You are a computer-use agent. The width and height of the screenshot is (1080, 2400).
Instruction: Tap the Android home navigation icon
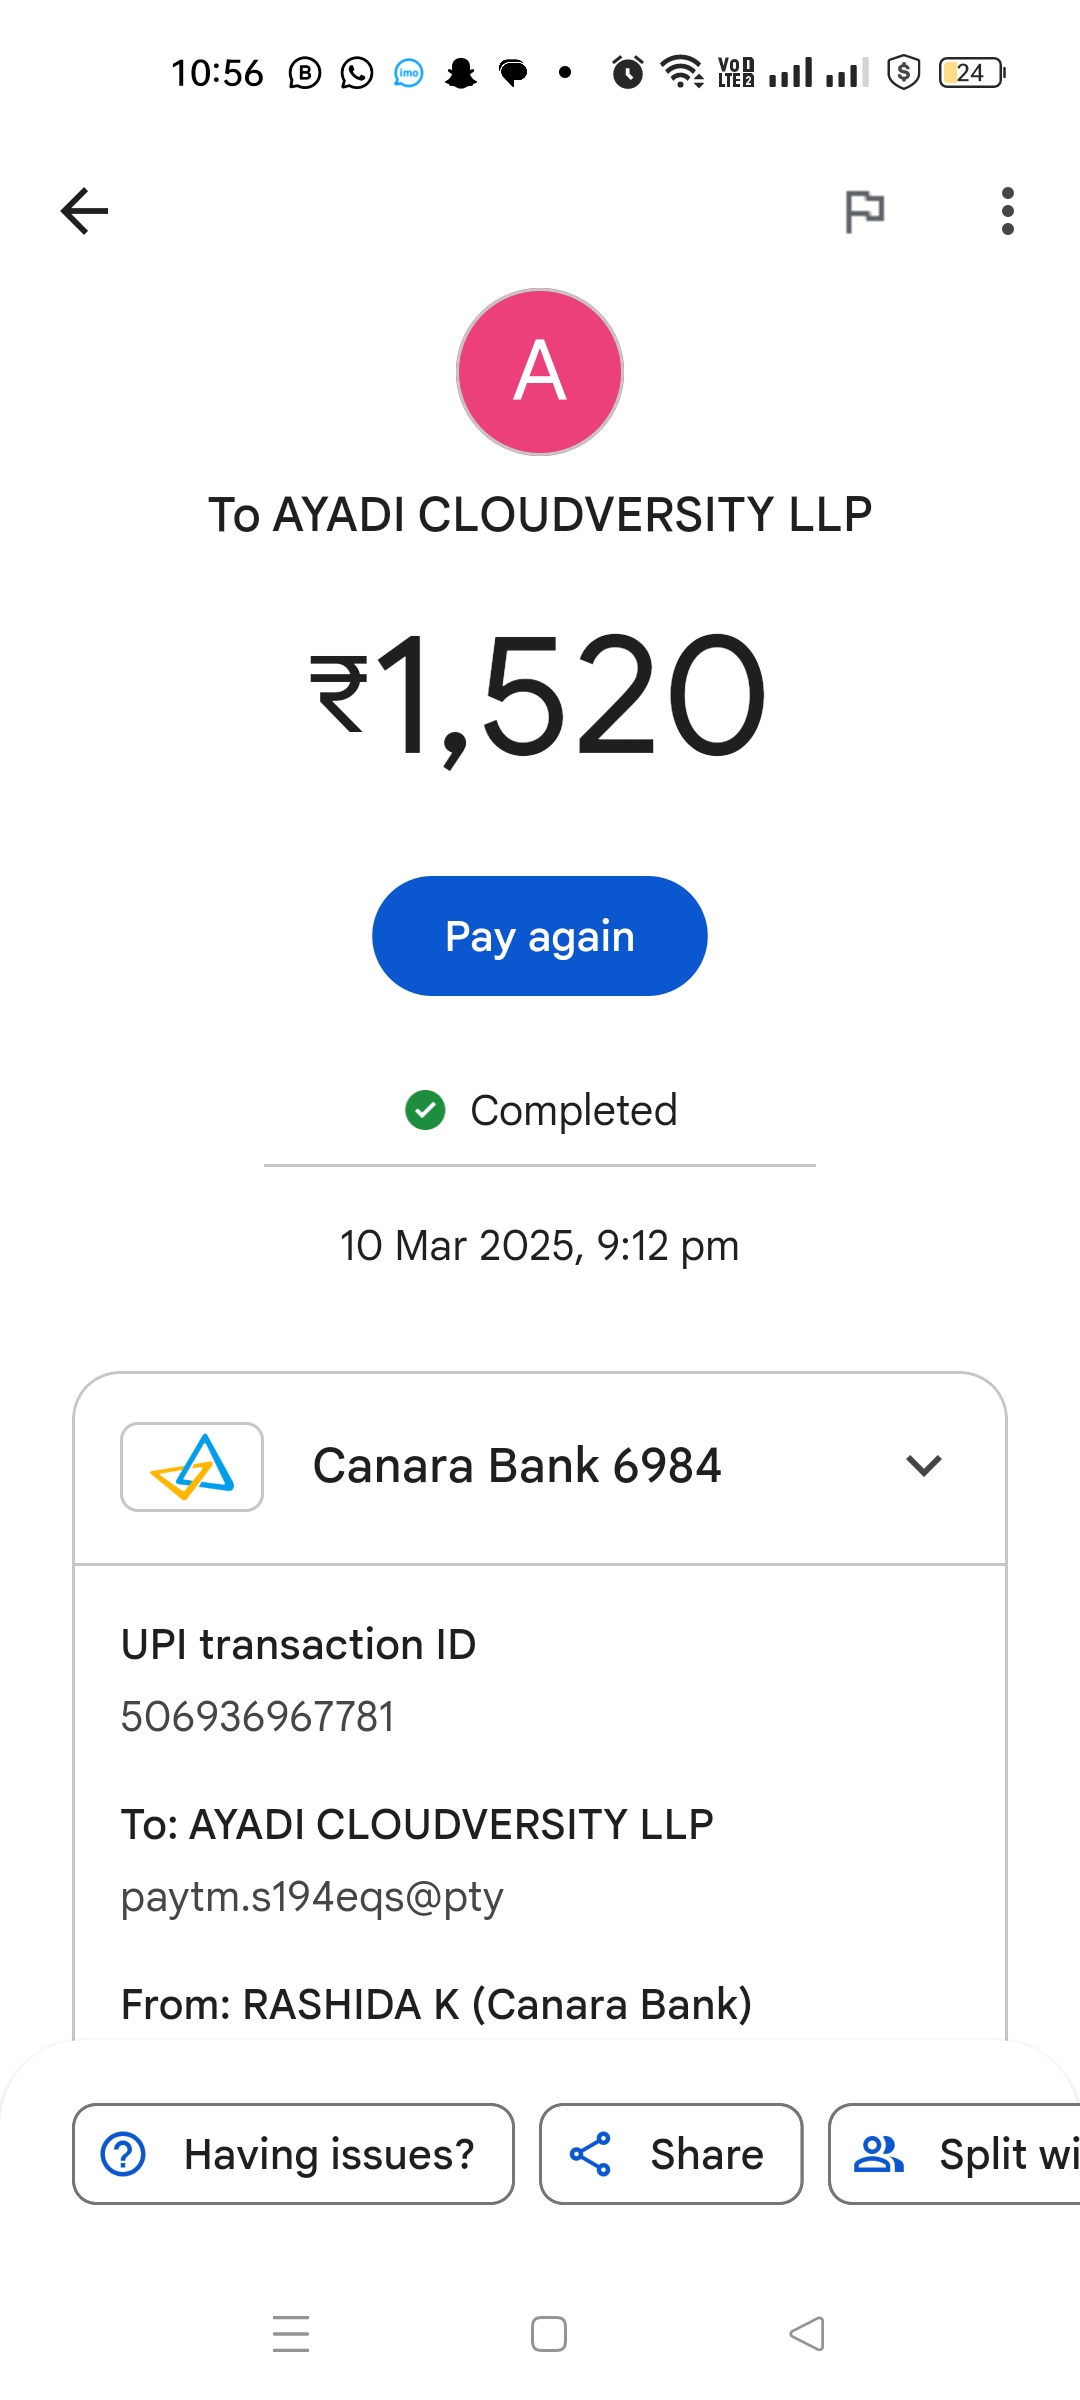[549, 2334]
